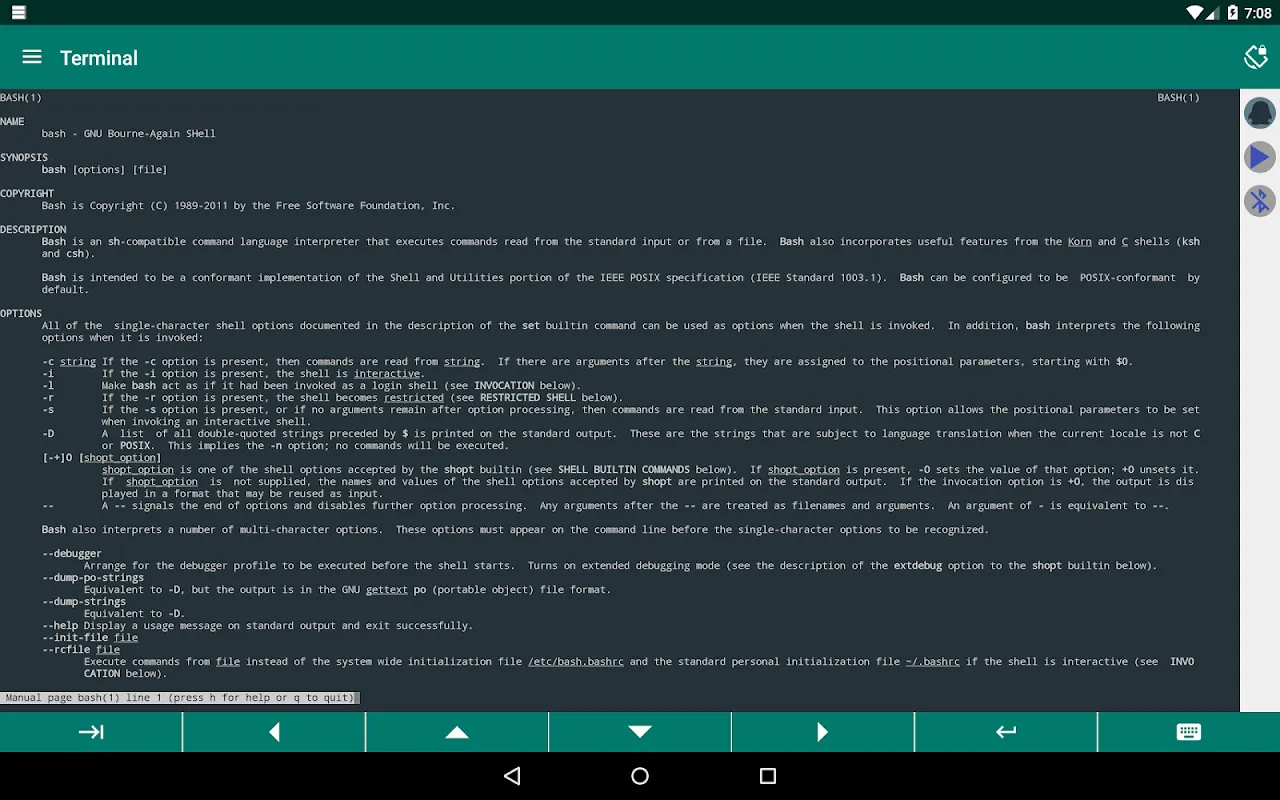Image resolution: width=1280 pixels, height=800 pixels.
Task: Toggle the screen rotation lock icon
Action: tap(1256, 57)
